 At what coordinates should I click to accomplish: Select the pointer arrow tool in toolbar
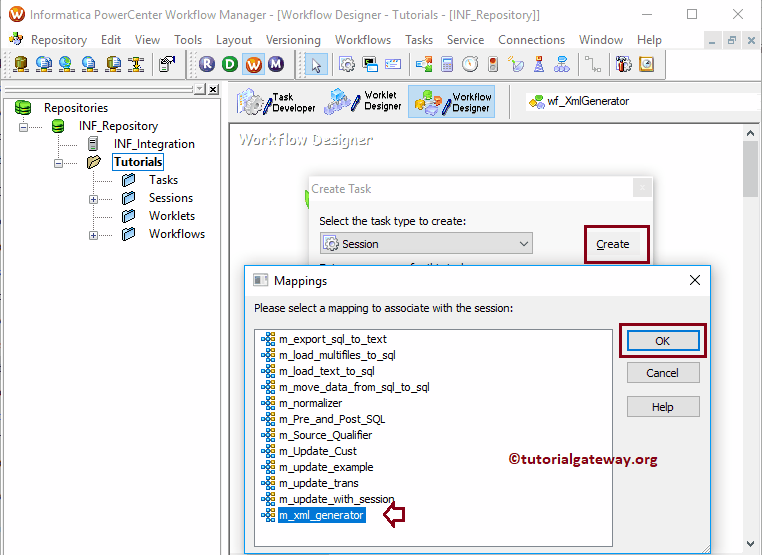click(316, 65)
